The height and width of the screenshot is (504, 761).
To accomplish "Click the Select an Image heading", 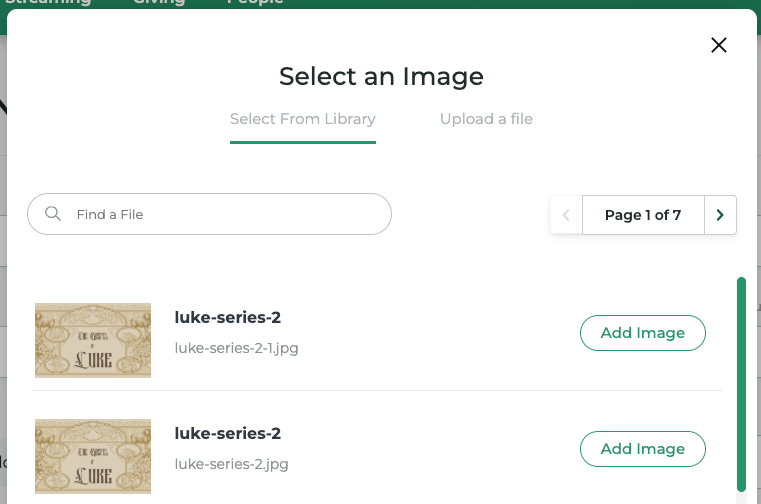I will [x=381, y=76].
